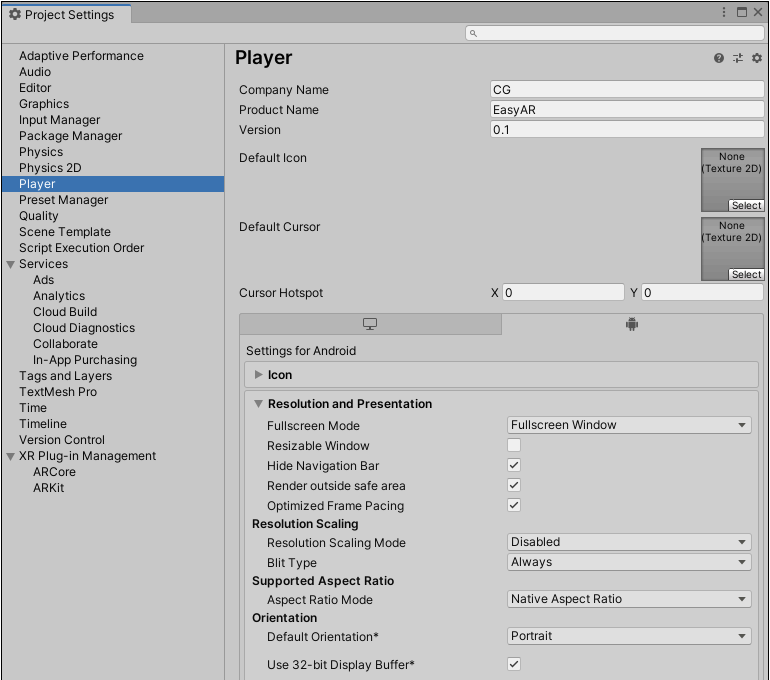Enable the Resizable Window checkbox
770x680 pixels.
[x=514, y=446]
